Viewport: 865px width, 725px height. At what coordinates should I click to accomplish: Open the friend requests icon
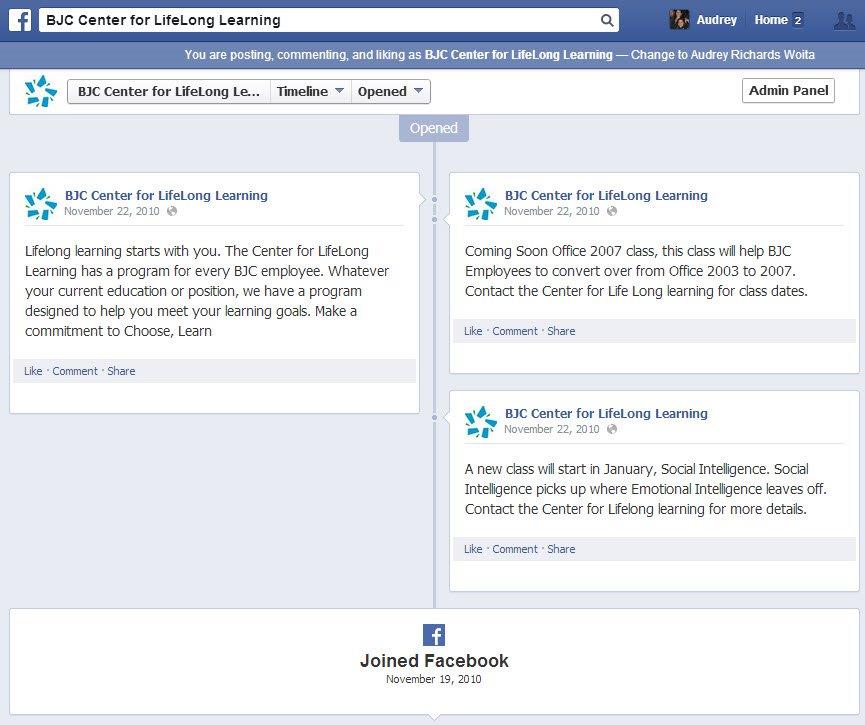point(844,20)
